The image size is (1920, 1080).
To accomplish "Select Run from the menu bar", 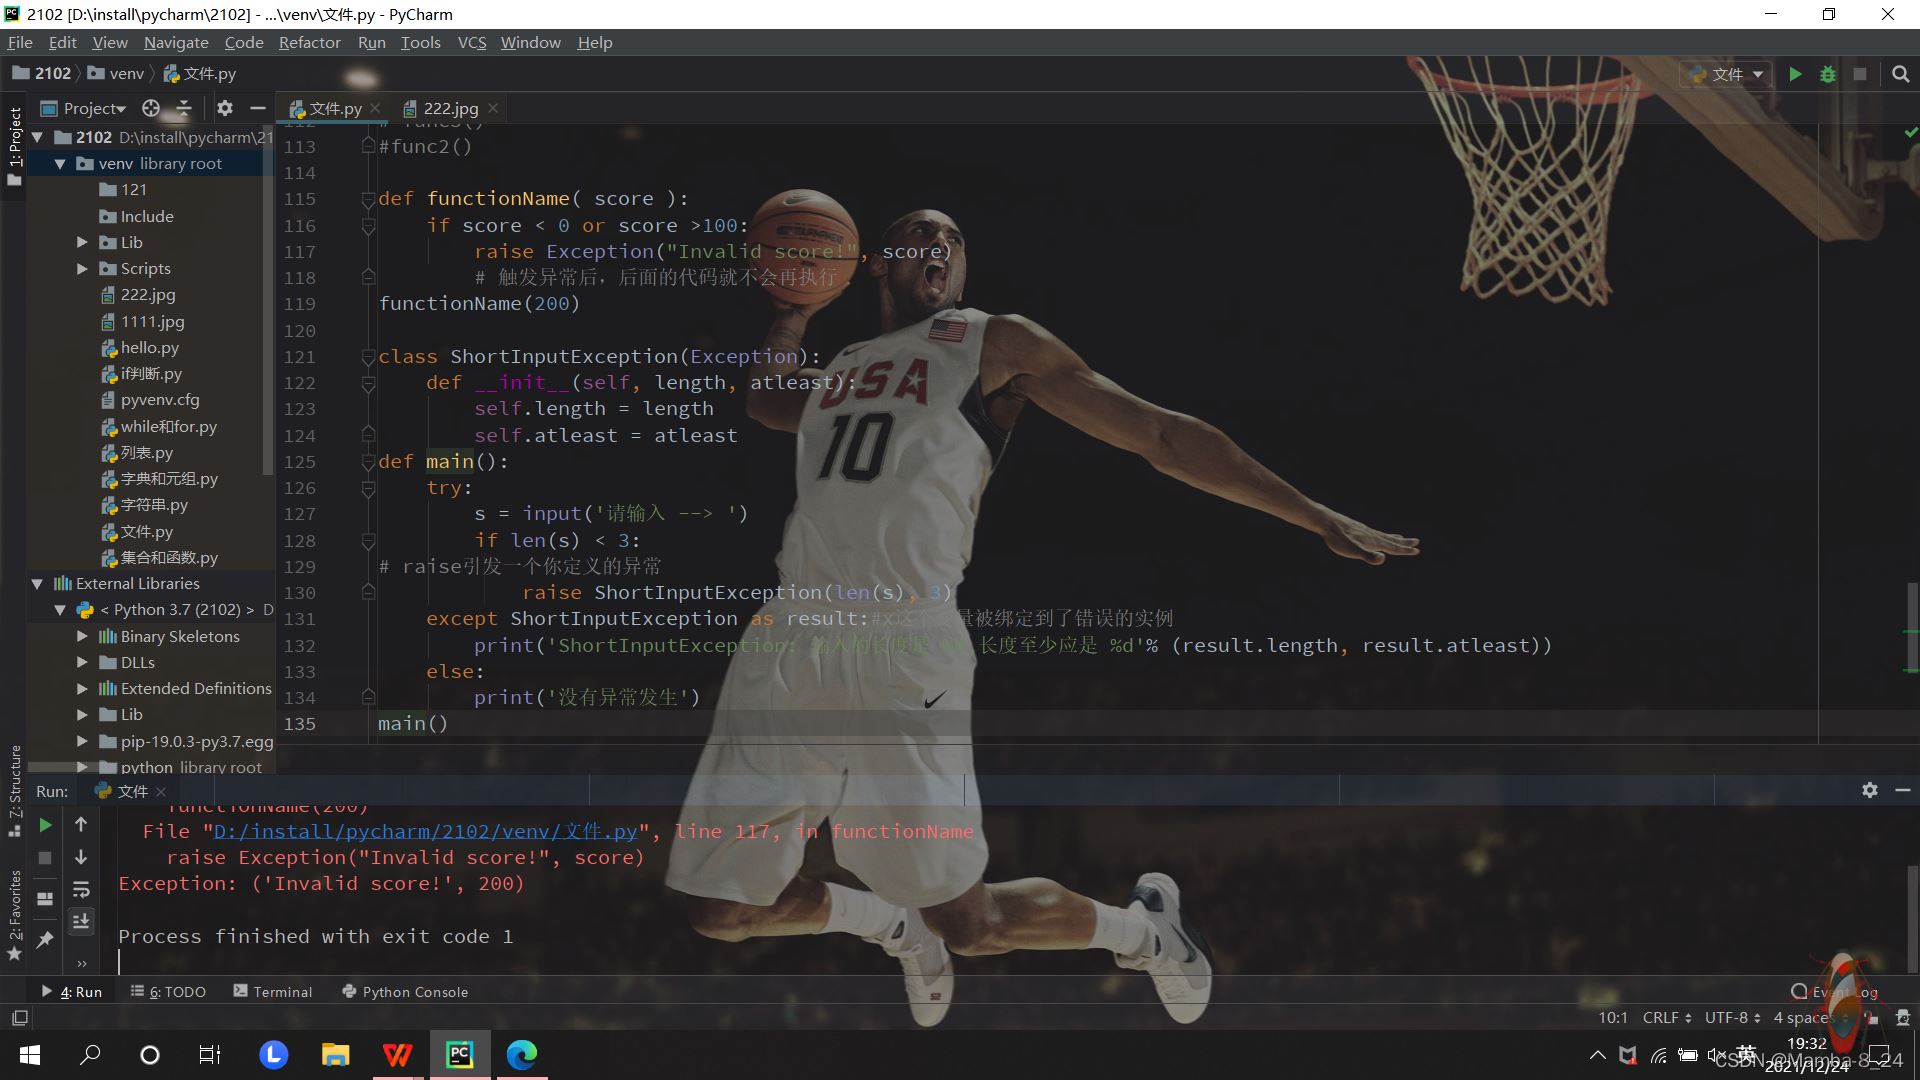I will pyautogui.click(x=372, y=42).
